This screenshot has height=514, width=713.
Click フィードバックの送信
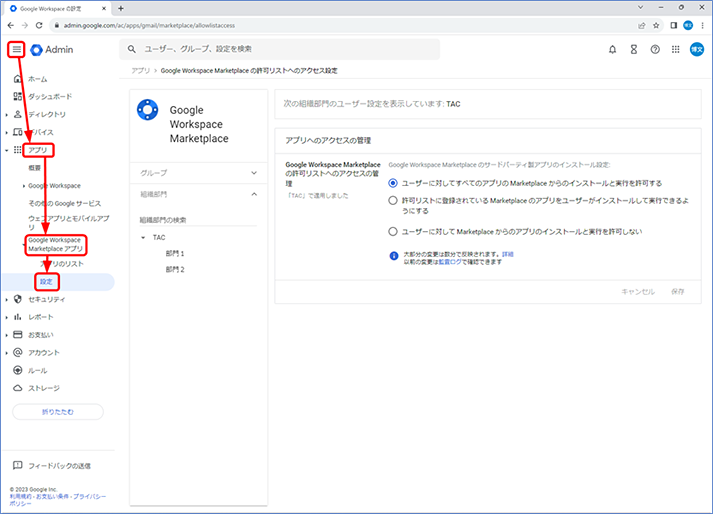[x=59, y=466]
